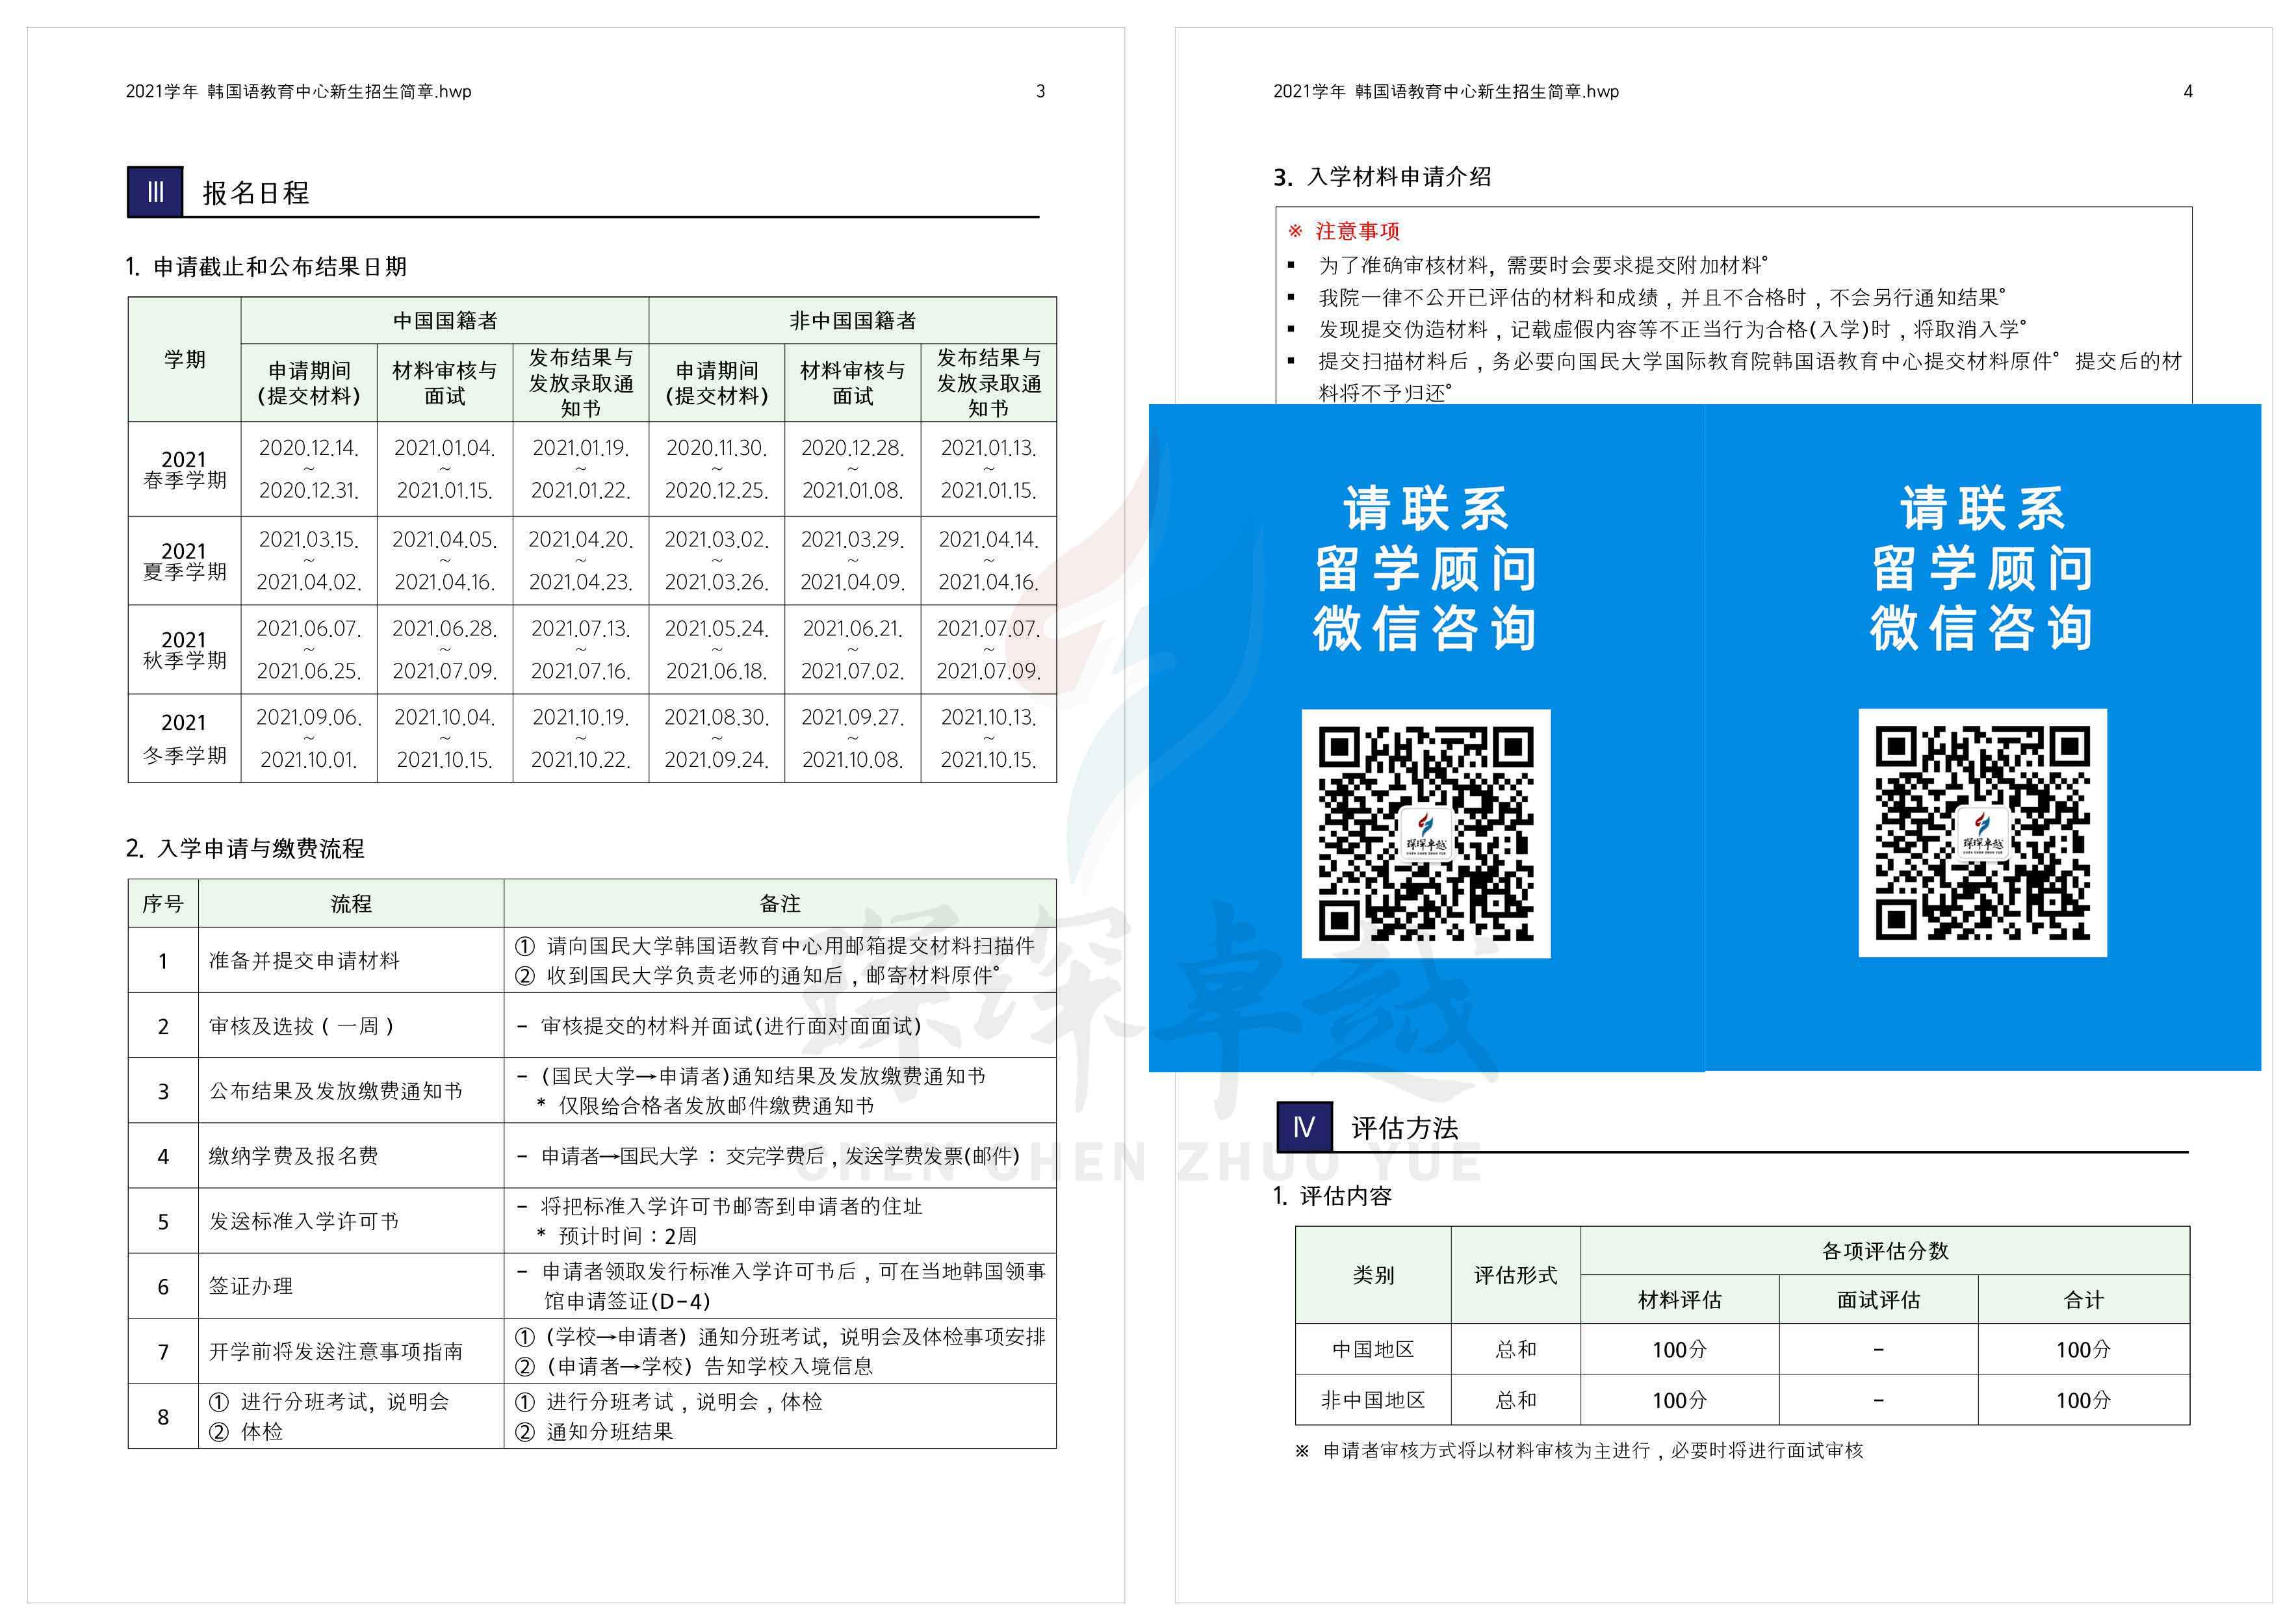Viewport: 2296px width, 1624px height.
Task: Click the '评估形式' column header
Action: [1516, 1275]
